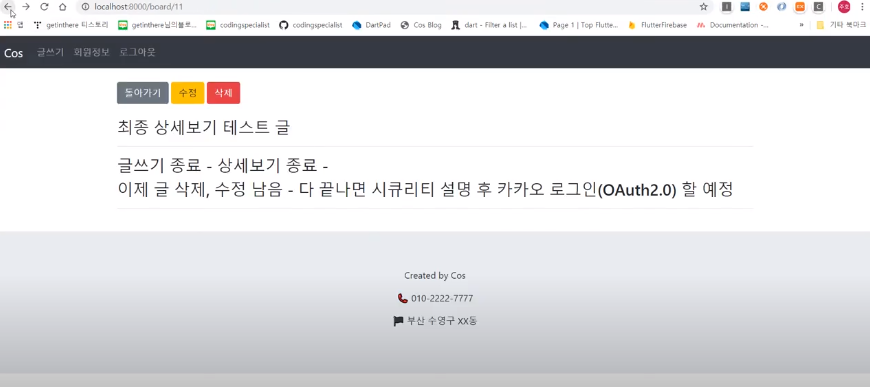Expand the hidden bookmarks chevron

point(801,25)
